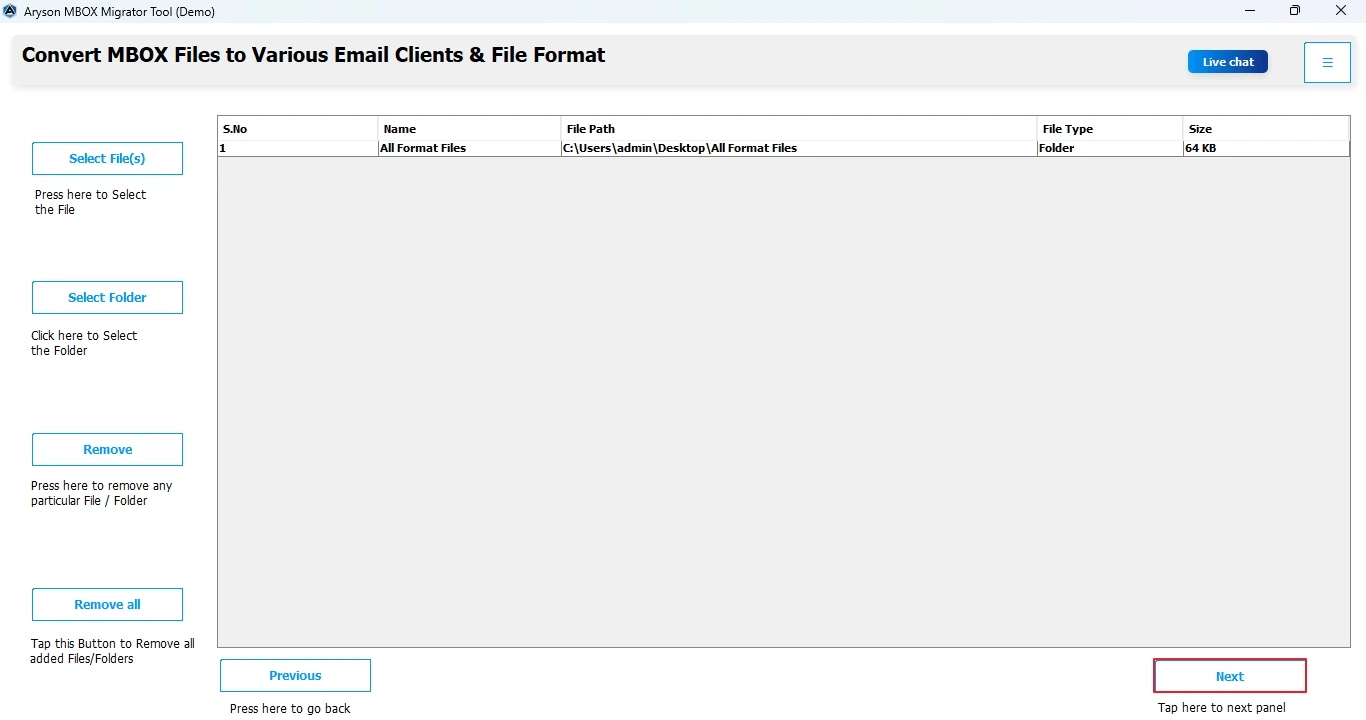Click the Aryson app logo in title bar
This screenshot has height=720, width=1366.
click(x=11, y=12)
